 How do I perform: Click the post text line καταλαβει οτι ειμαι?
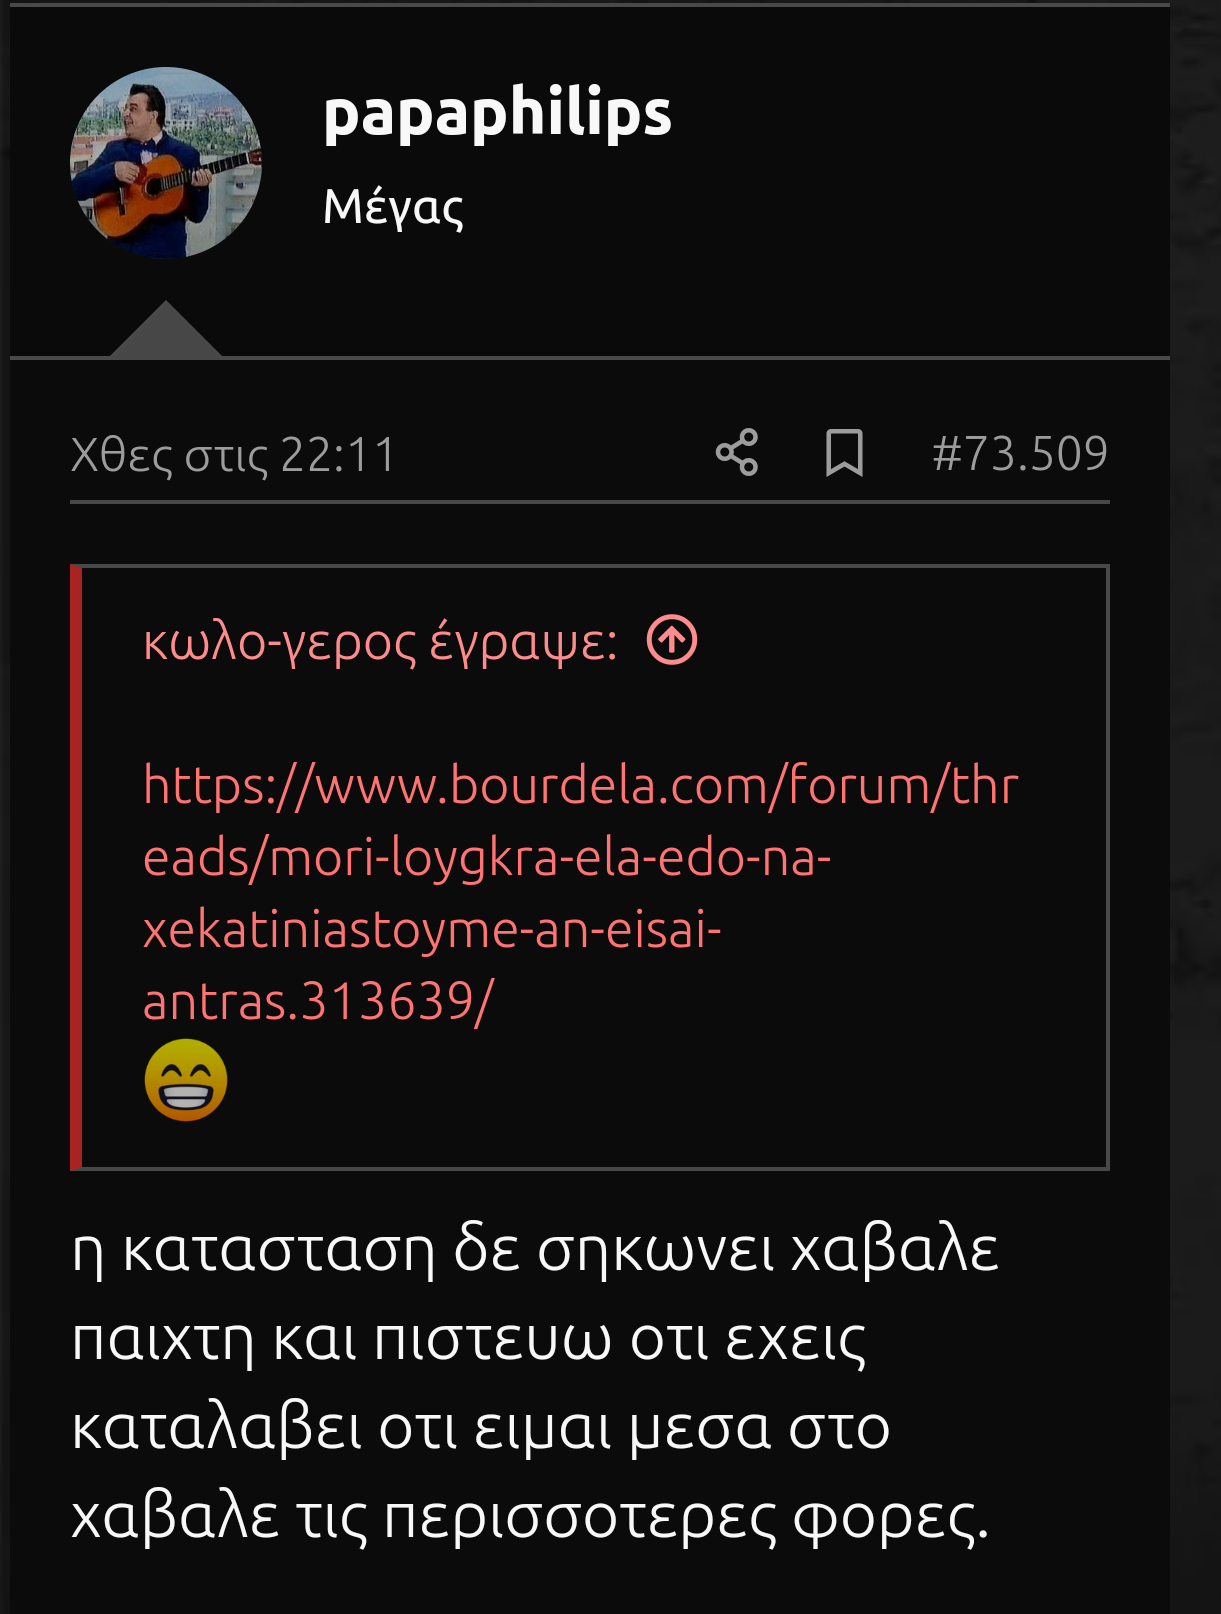click(480, 1427)
